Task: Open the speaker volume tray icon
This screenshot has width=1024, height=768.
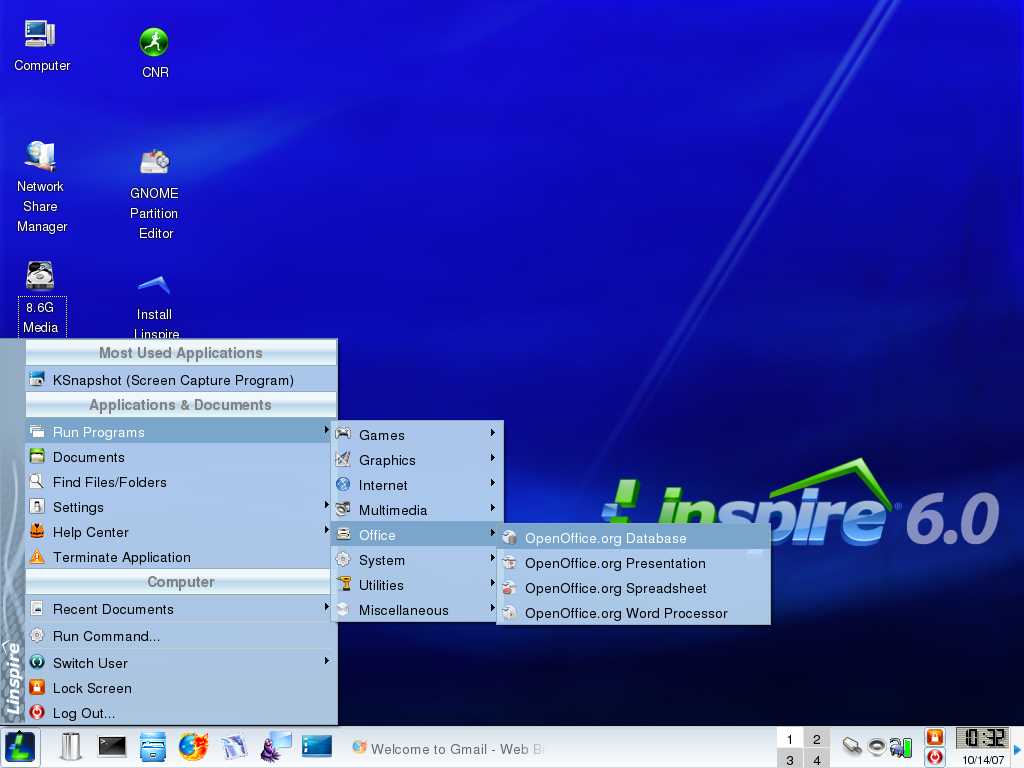Action: tap(876, 746)
